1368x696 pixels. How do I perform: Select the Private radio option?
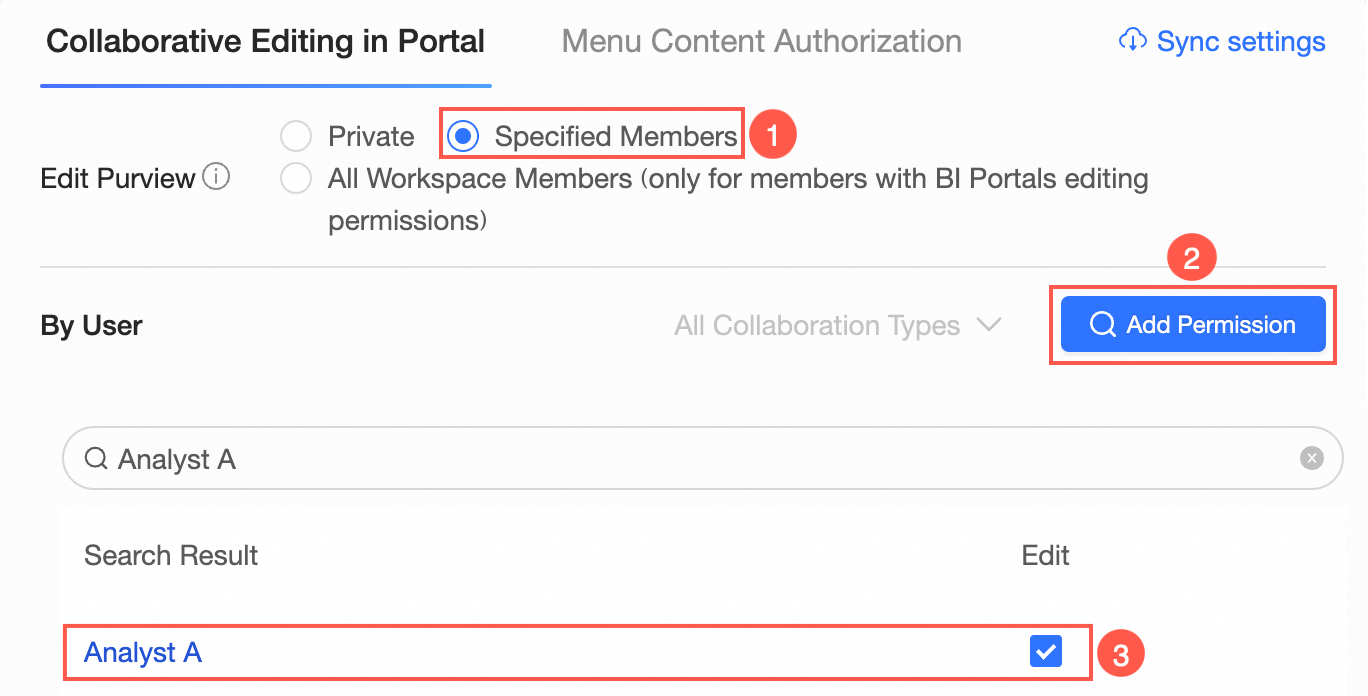click(296, 136)
